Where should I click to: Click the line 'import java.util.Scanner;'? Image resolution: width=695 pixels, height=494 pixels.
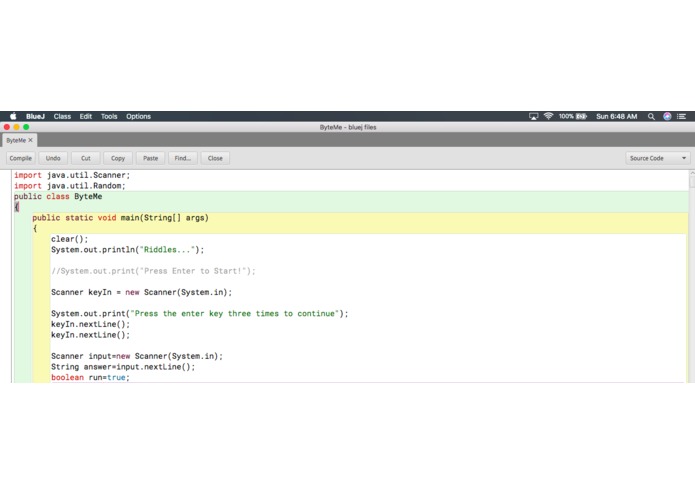[72, 175]
